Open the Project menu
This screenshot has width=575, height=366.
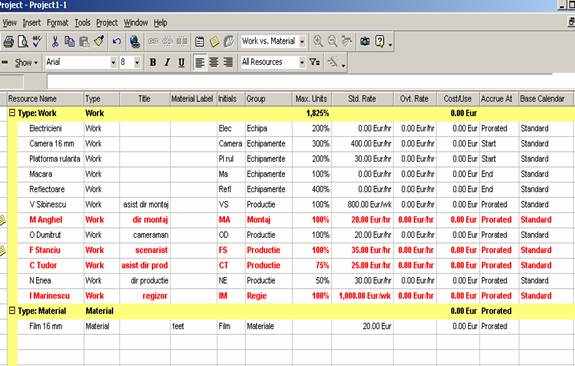(x=107, y=23)
